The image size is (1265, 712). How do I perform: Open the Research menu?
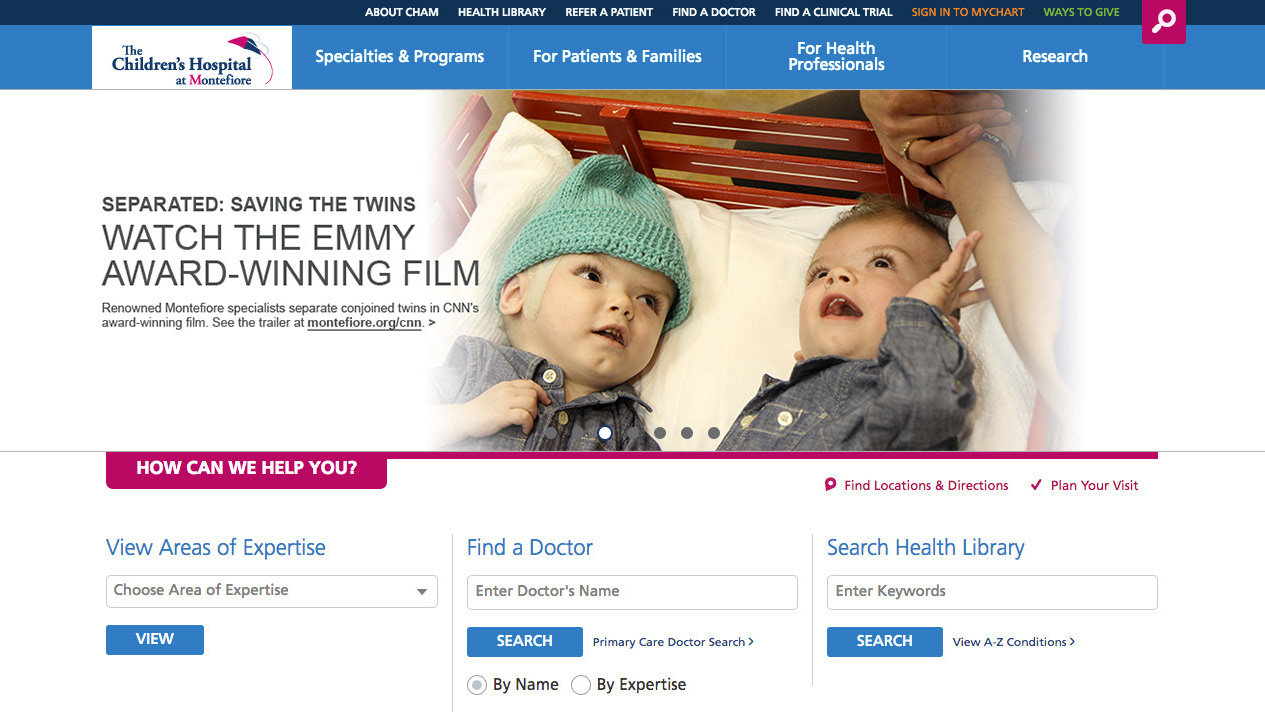coord(1055,57)
